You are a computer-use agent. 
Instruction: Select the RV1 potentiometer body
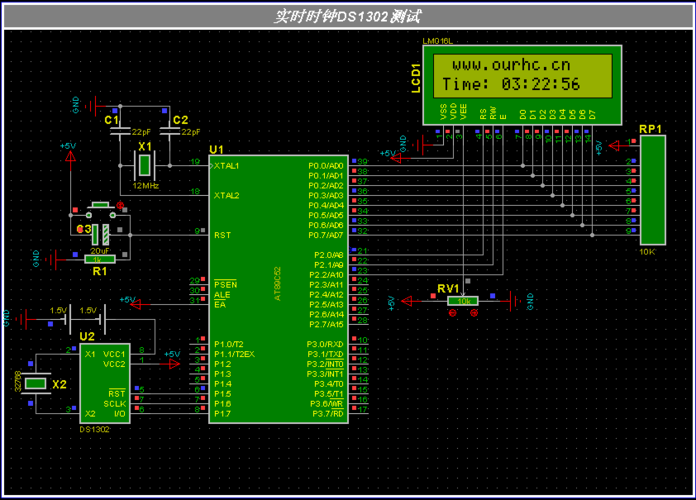(463, 301)
